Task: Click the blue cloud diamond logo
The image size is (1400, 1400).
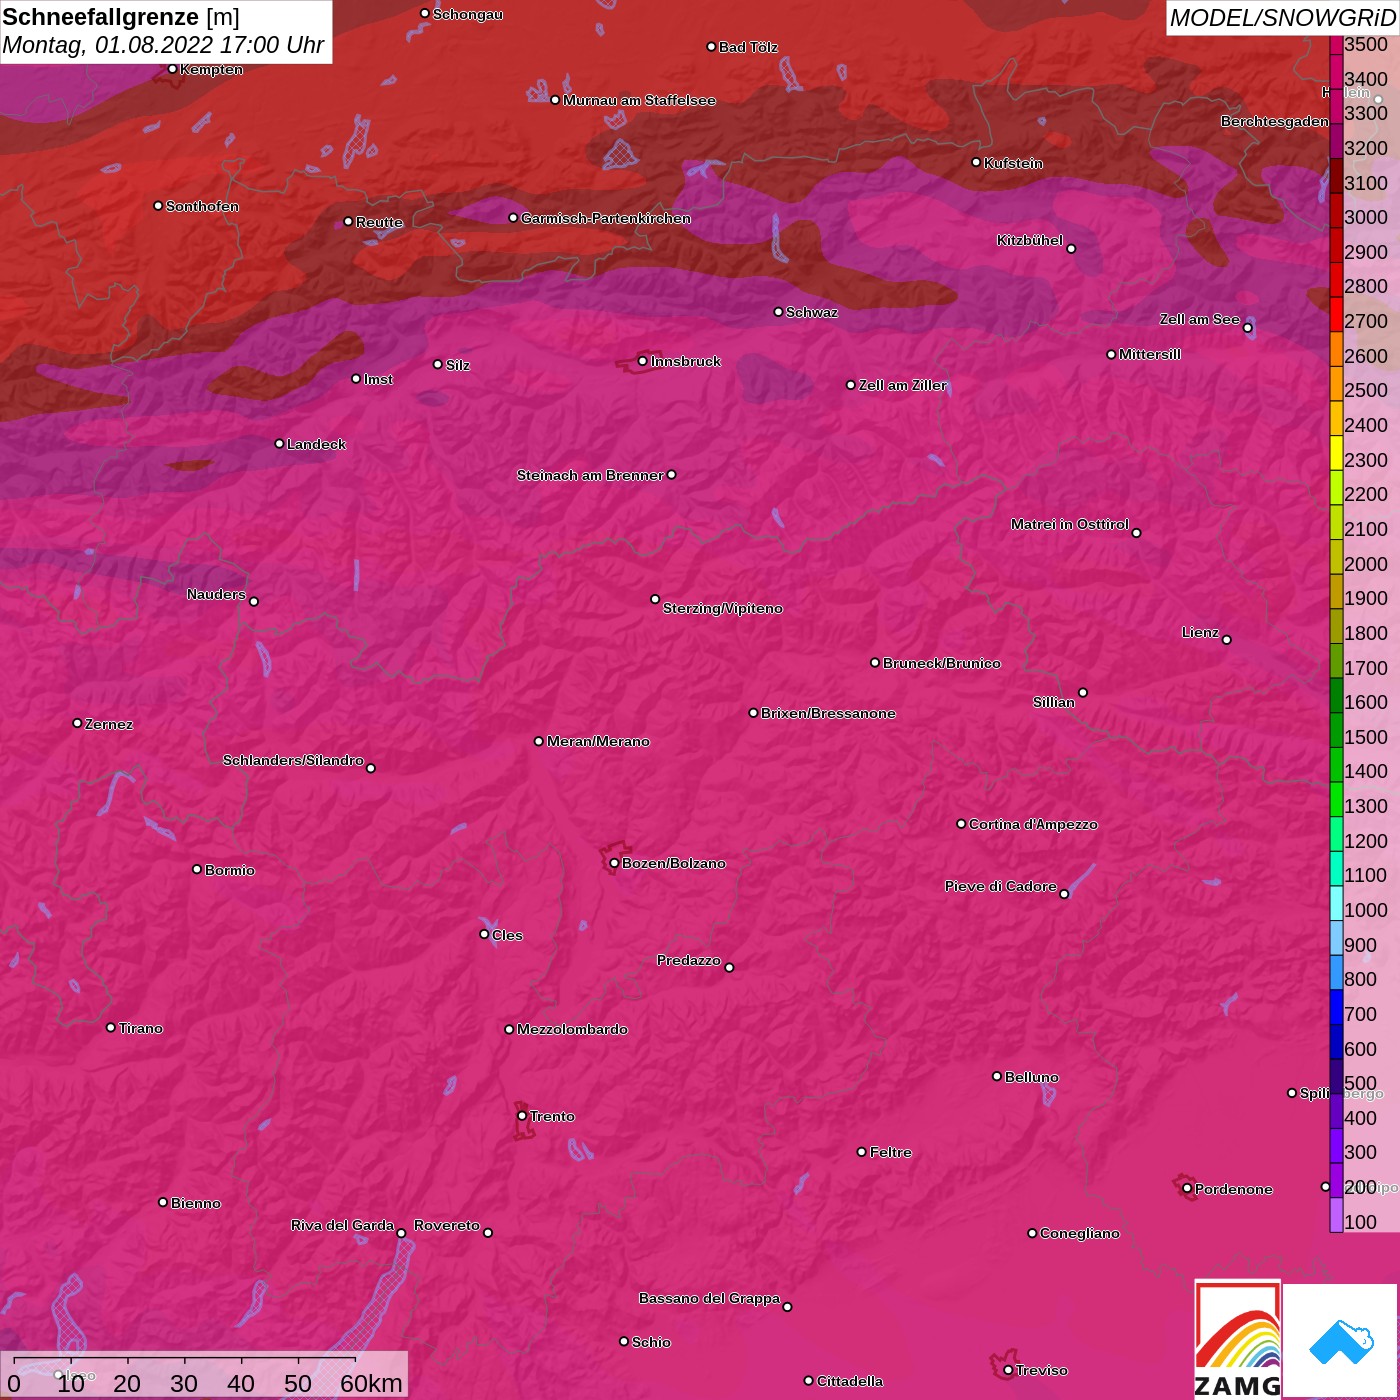Action: (1341, 1341)
